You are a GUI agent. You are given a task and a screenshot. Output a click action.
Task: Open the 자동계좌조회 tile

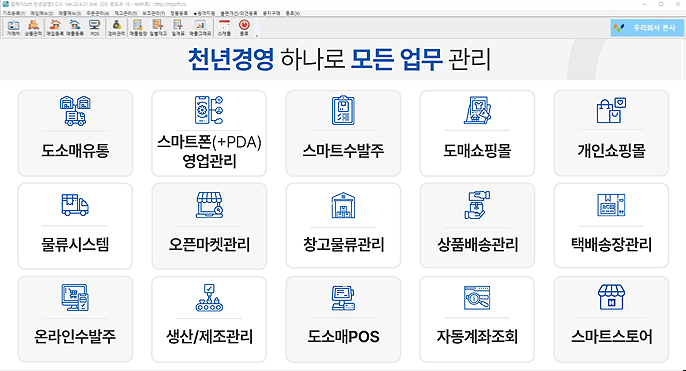click(477, 319)
